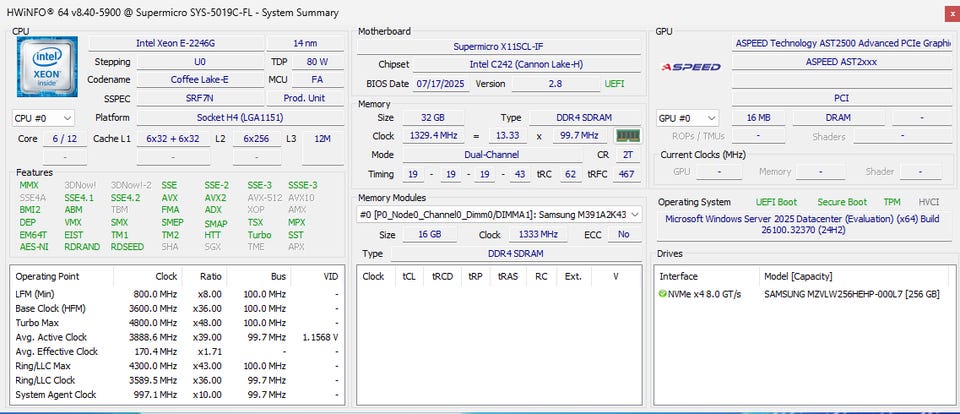Click the Supermicro X11SCL-IF motherboard field
This screenshot has width=960, height=414.
tap(498, 47)
